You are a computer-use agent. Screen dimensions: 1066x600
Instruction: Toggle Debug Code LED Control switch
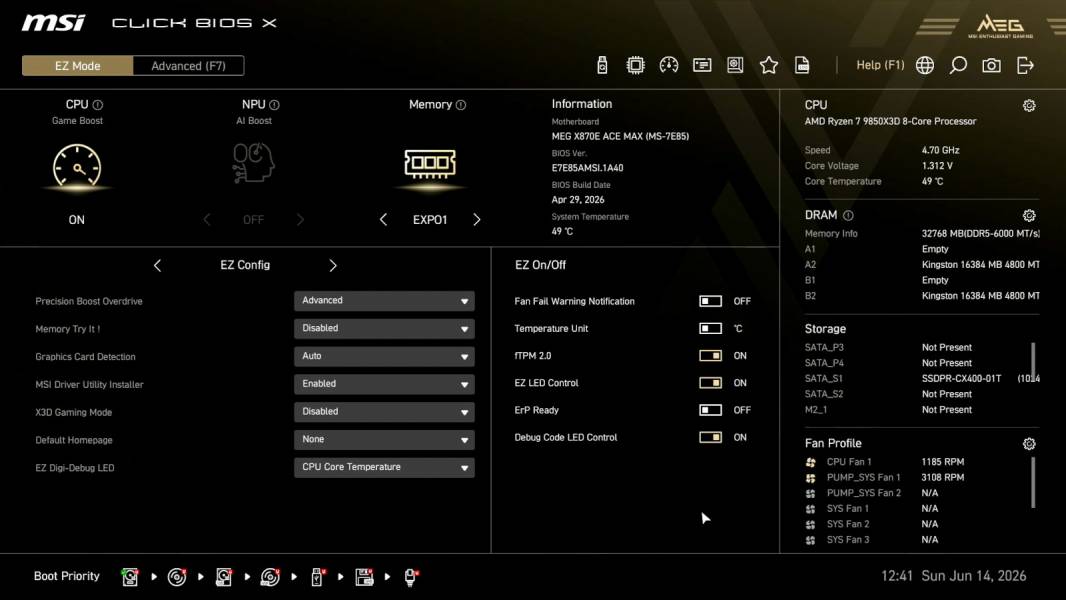710,437
